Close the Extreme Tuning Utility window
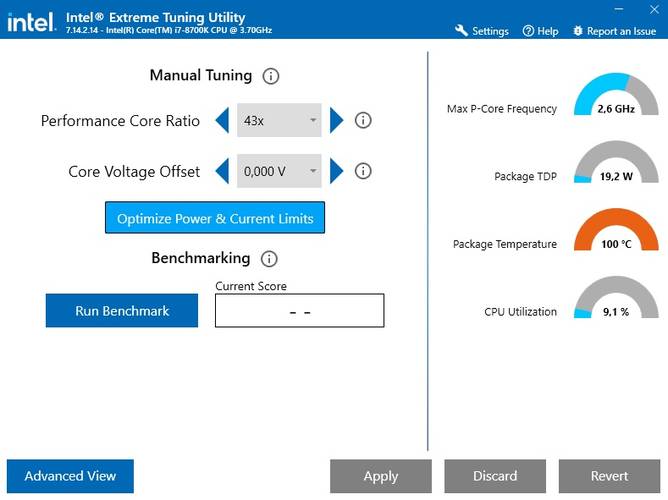668x500 pixels. [x=654, y=9]
